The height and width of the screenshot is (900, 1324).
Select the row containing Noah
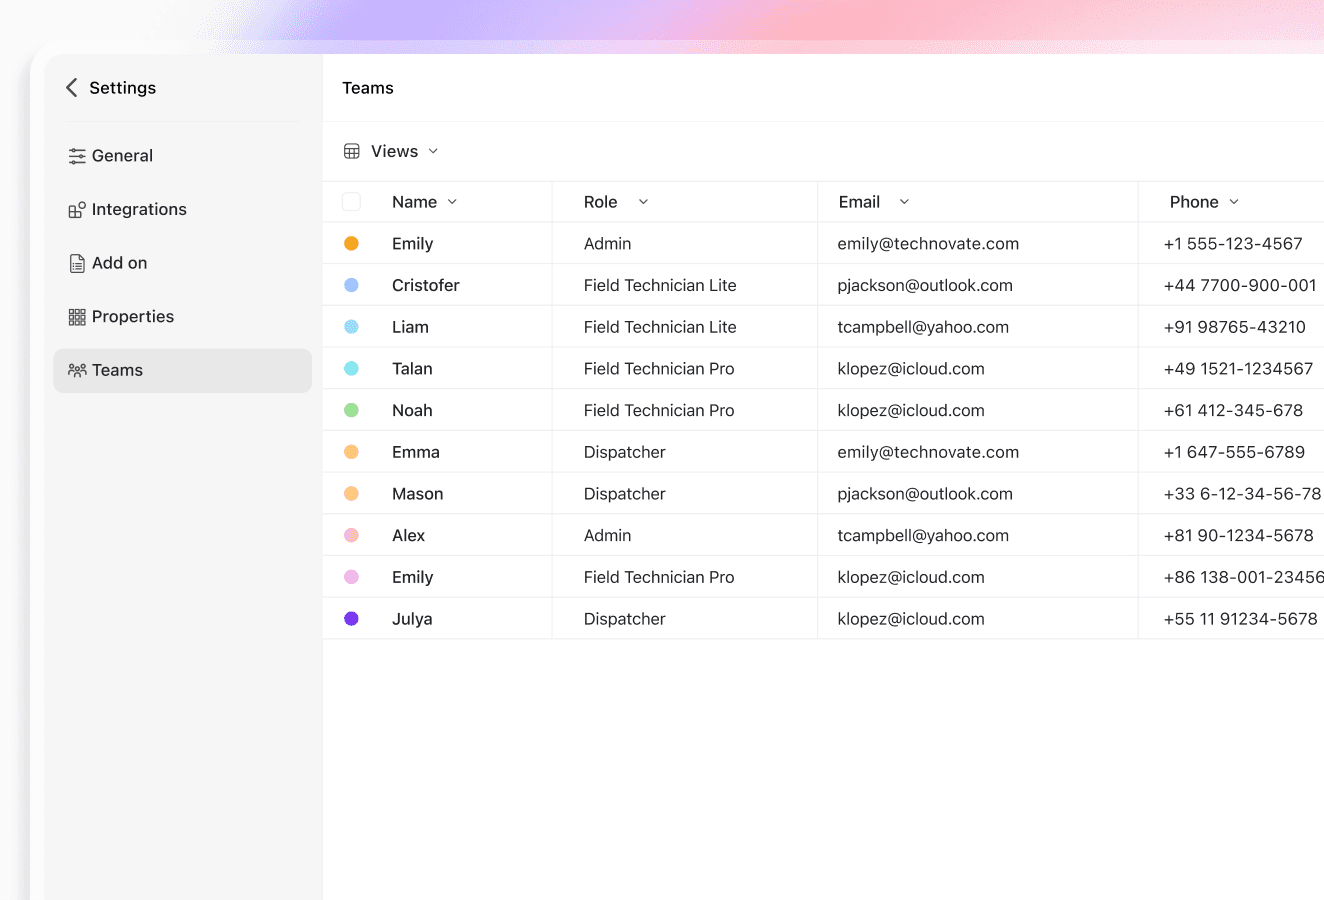coord(411,410)
